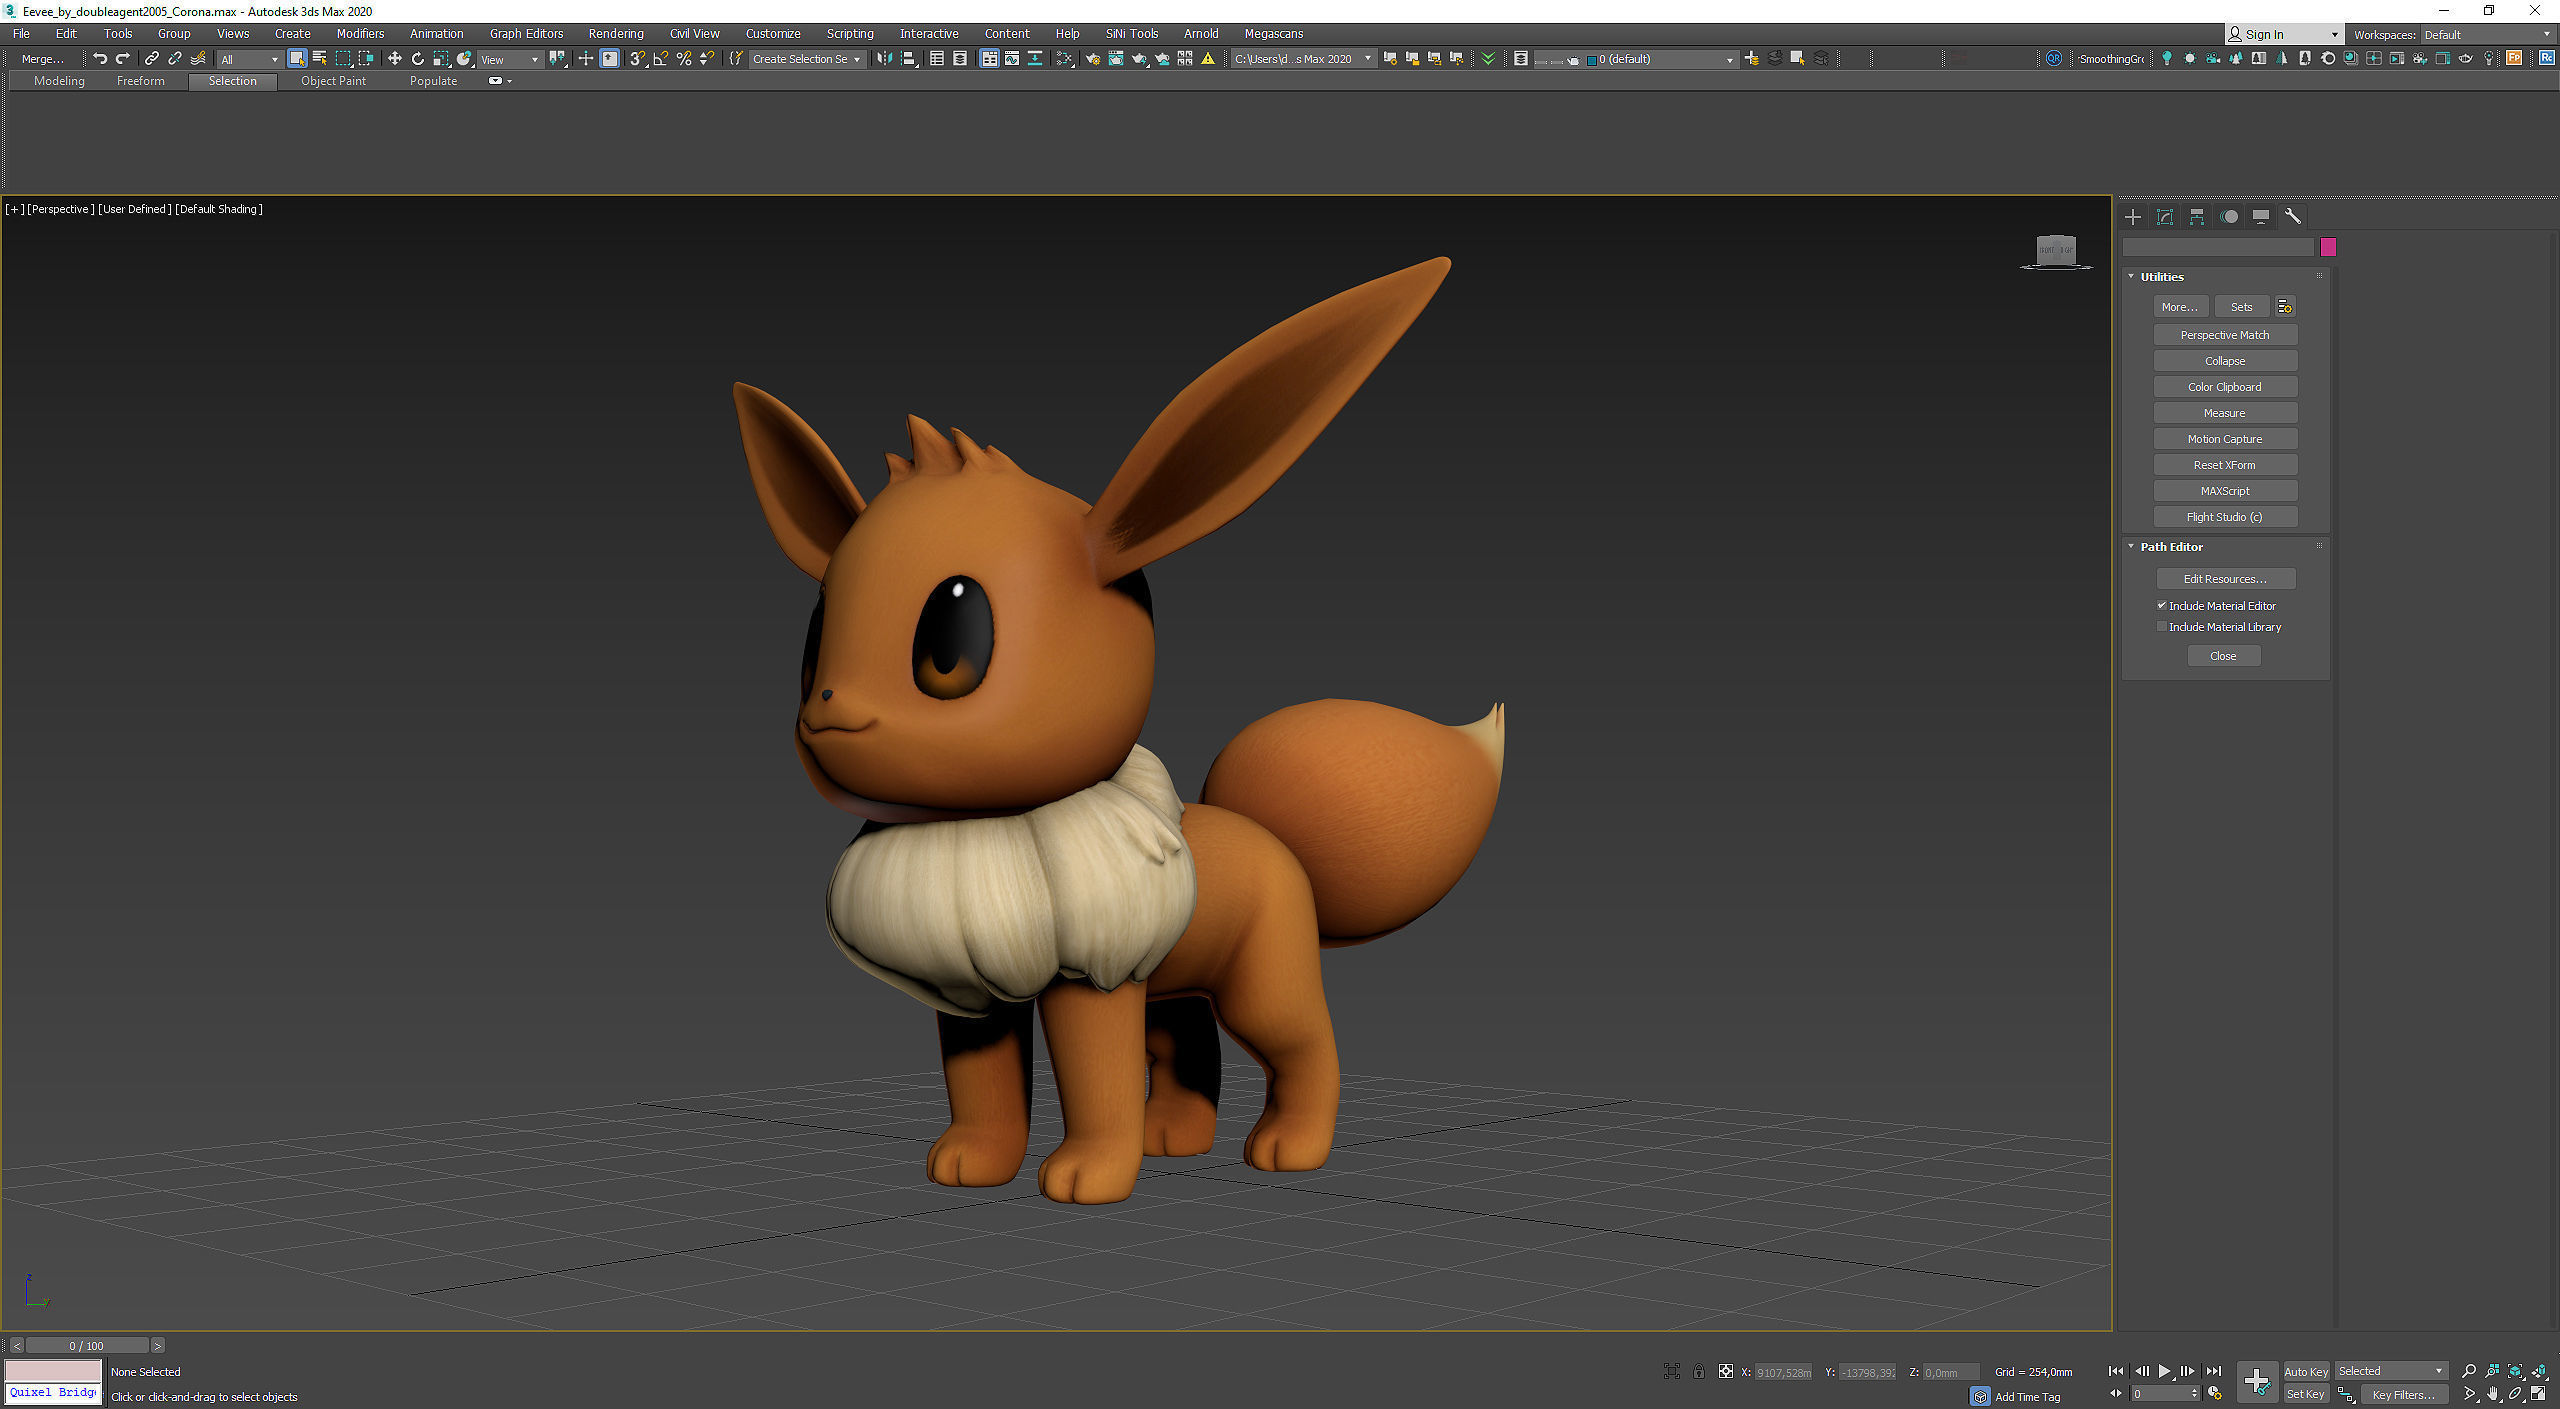This screenshot has width=2560, height=1409.
Task: Toggle the Selection Lock padlock icon
Action: coord(1699,1372)
